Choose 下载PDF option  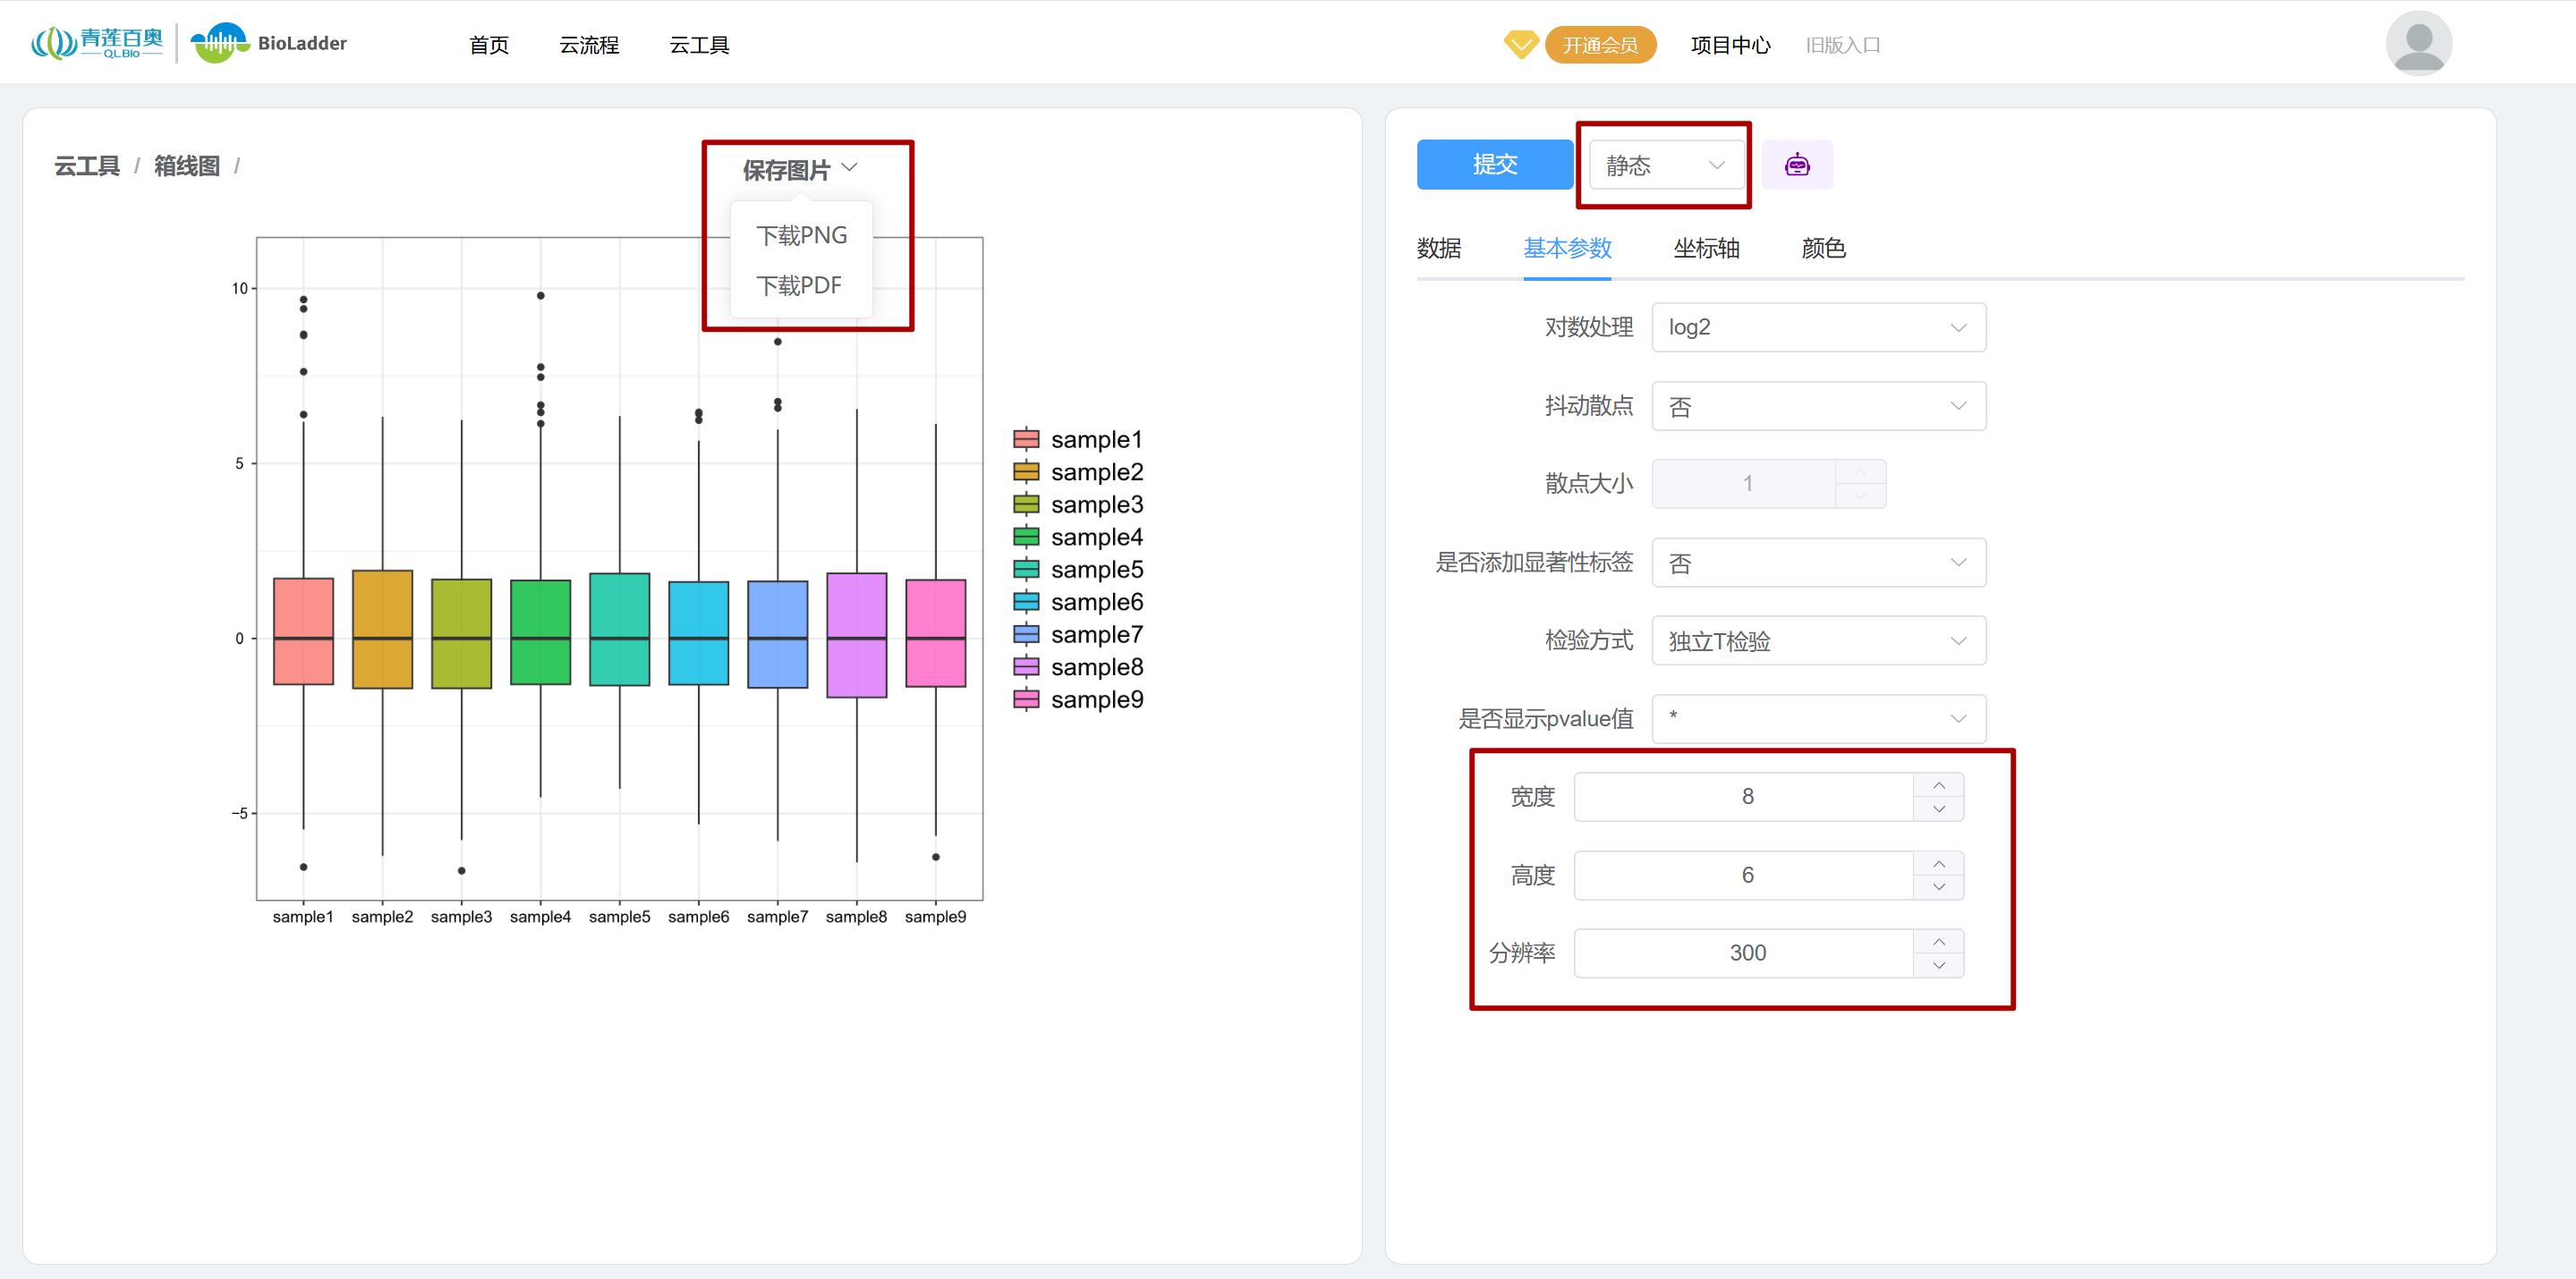[799, 285]
